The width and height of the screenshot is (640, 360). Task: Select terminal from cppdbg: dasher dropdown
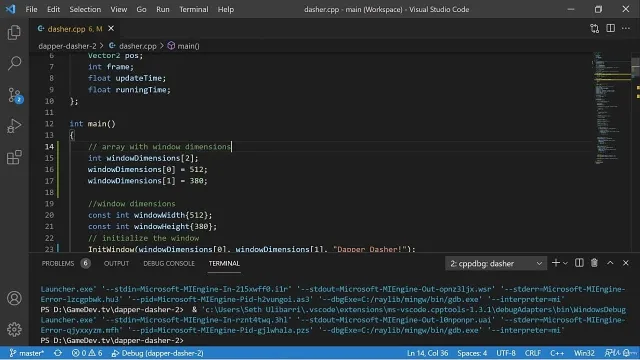(496, 264)
